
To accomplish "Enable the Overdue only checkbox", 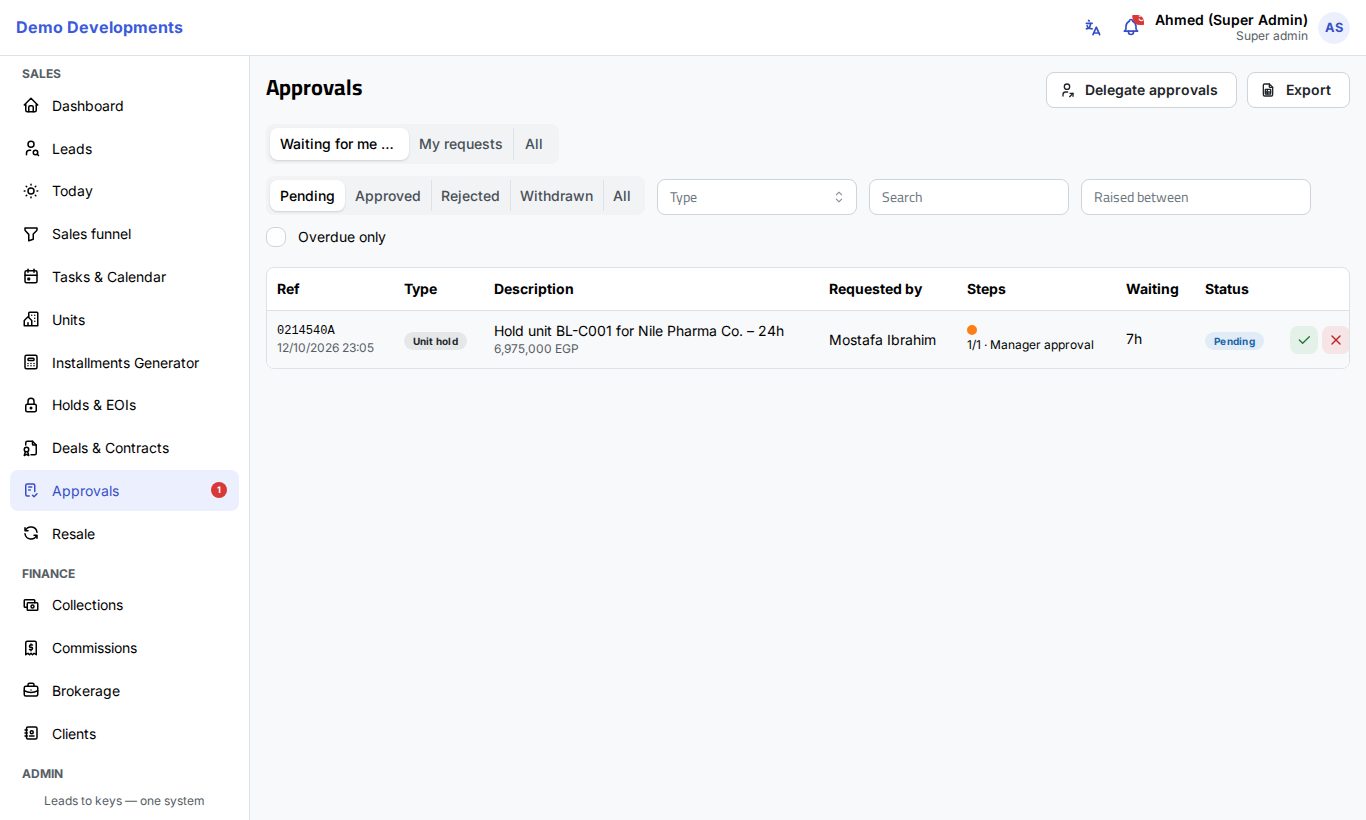I will point(276,237).
